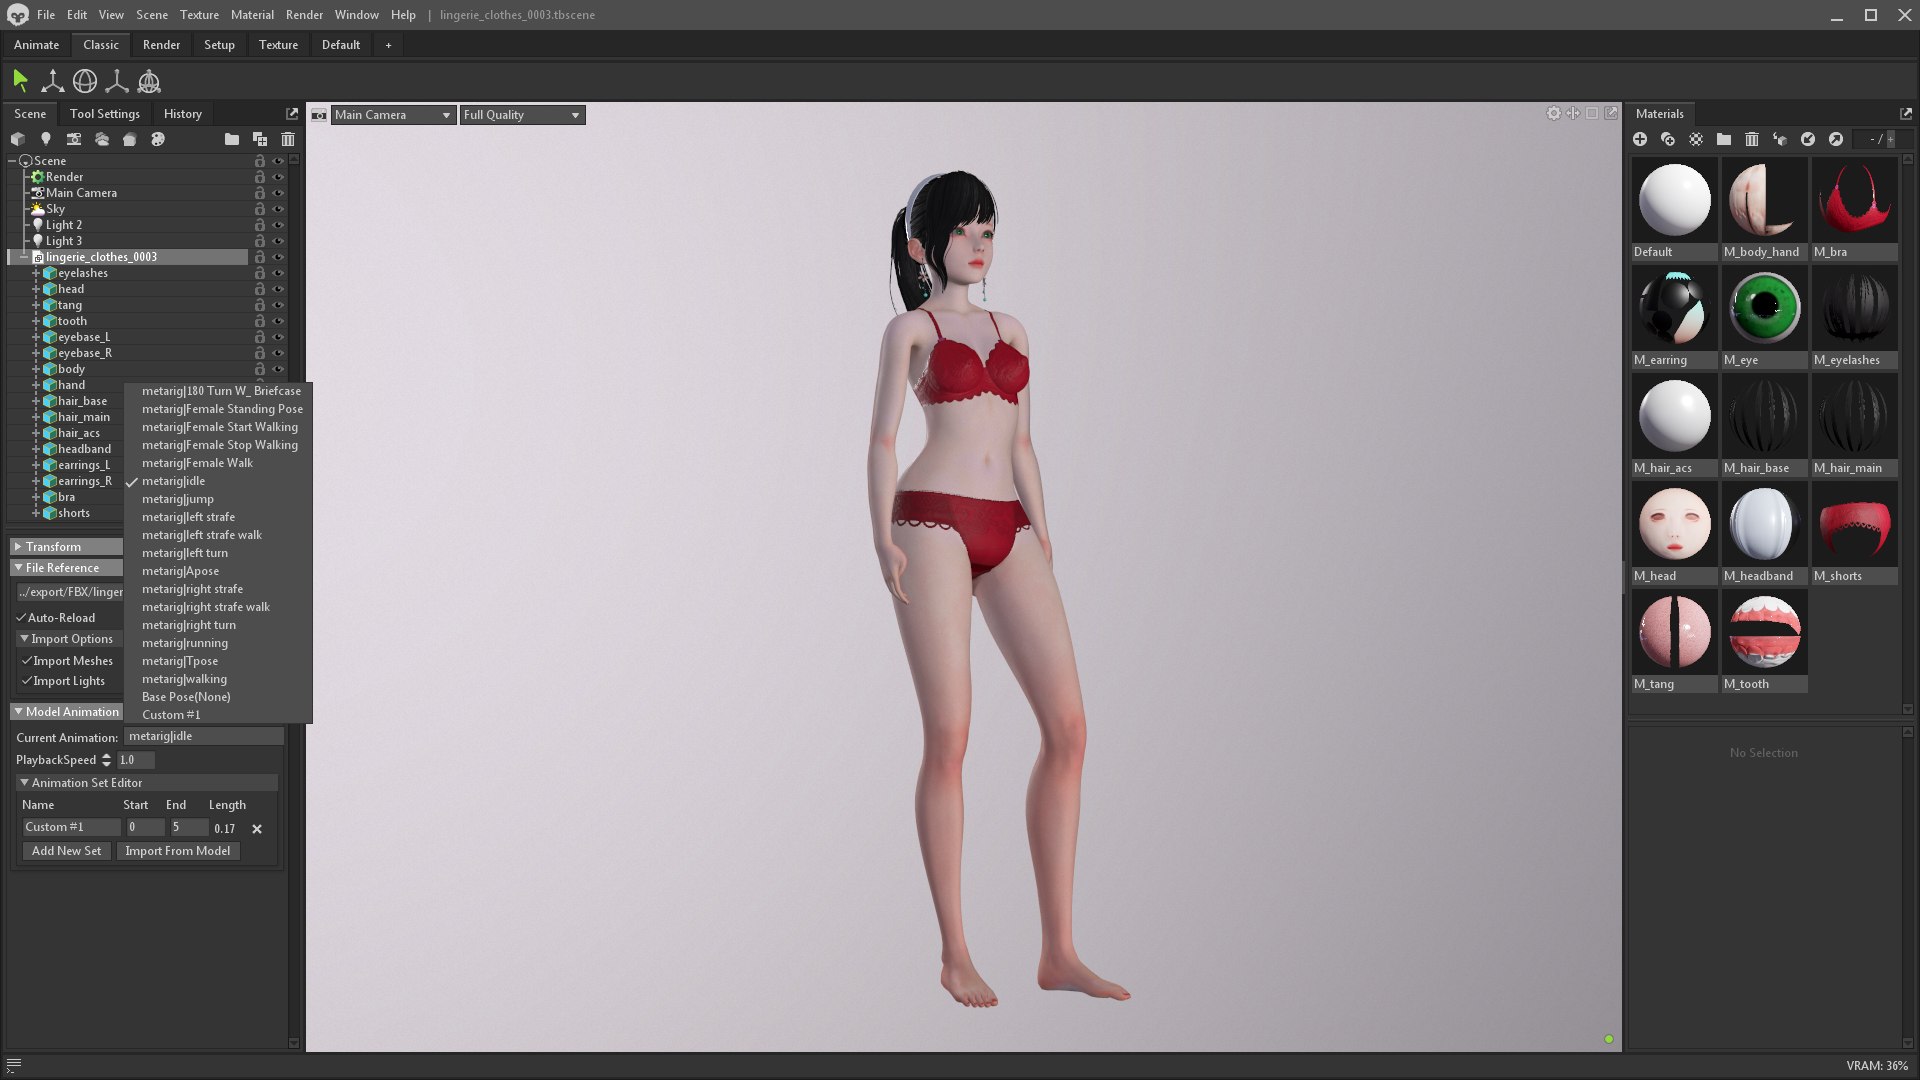The image size is (1920, 1080).
Task: Uncheck Import Lights option
Action: point(27,681)
